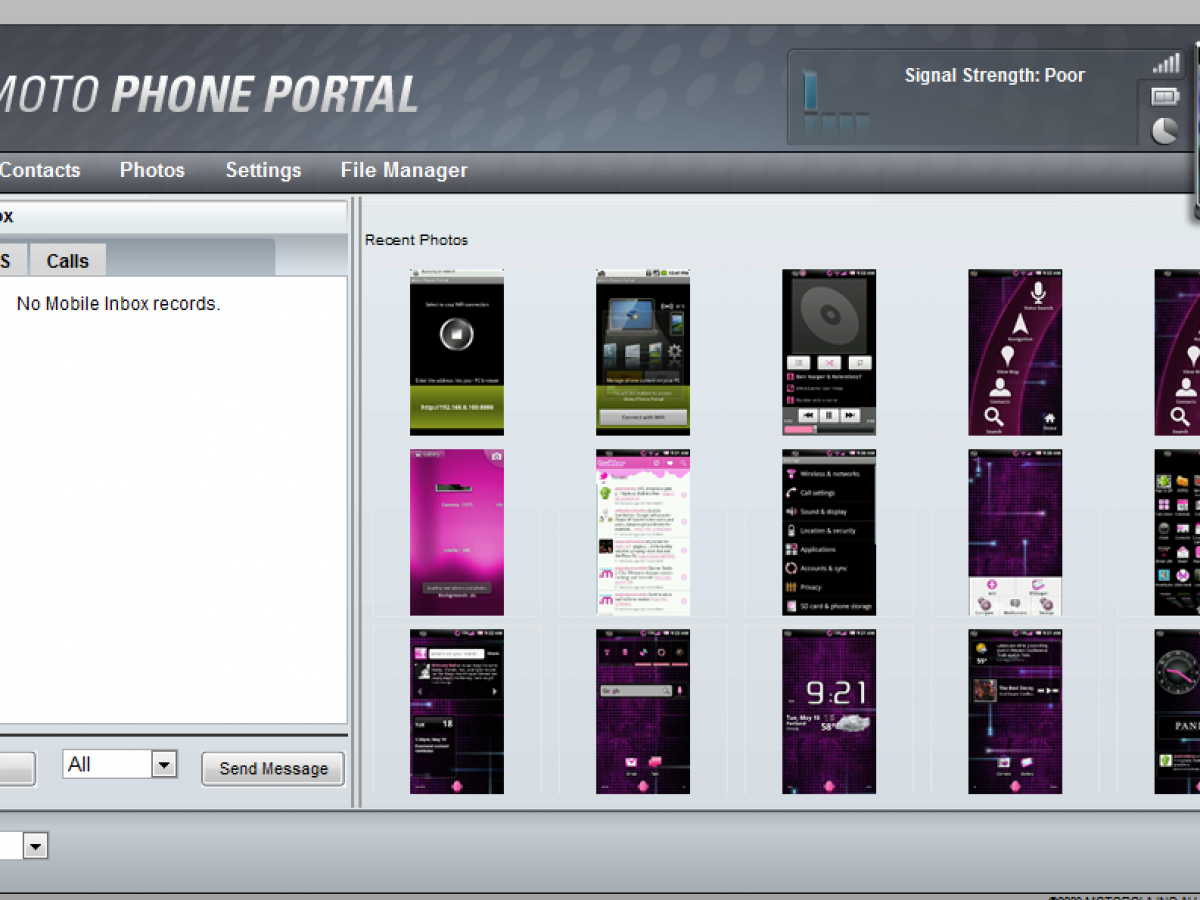The width and height of the screenshot is (1200, 900).
Task: Open the phone settings list screenshot thumbnail
Action: [x=829, y=532]
